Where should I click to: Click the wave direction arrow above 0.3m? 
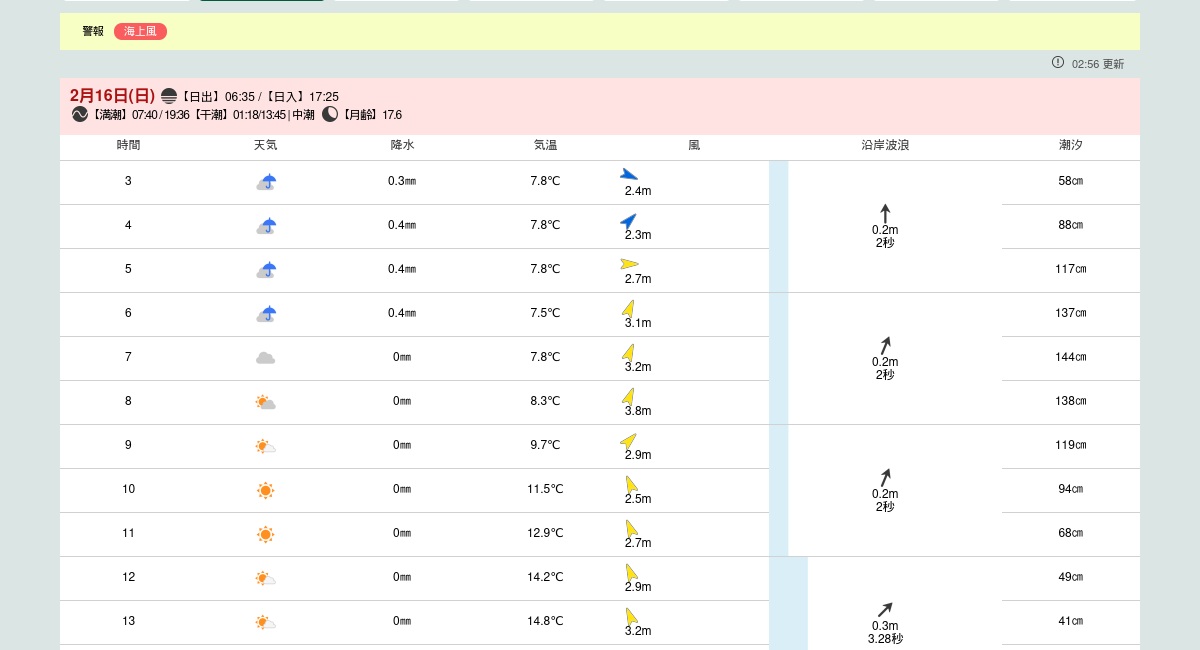(x=885, y=610)
